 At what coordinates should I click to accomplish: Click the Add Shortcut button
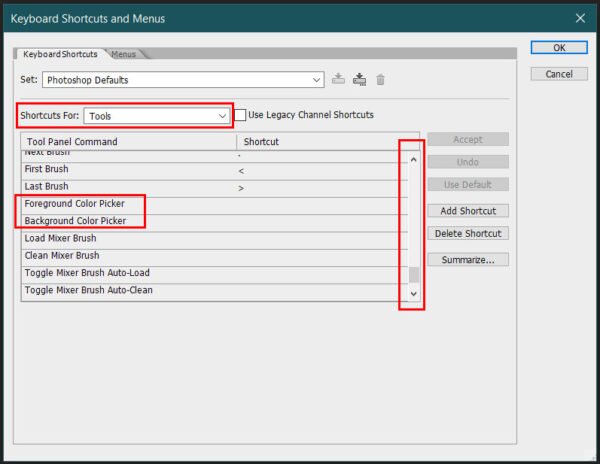point(468,211)
